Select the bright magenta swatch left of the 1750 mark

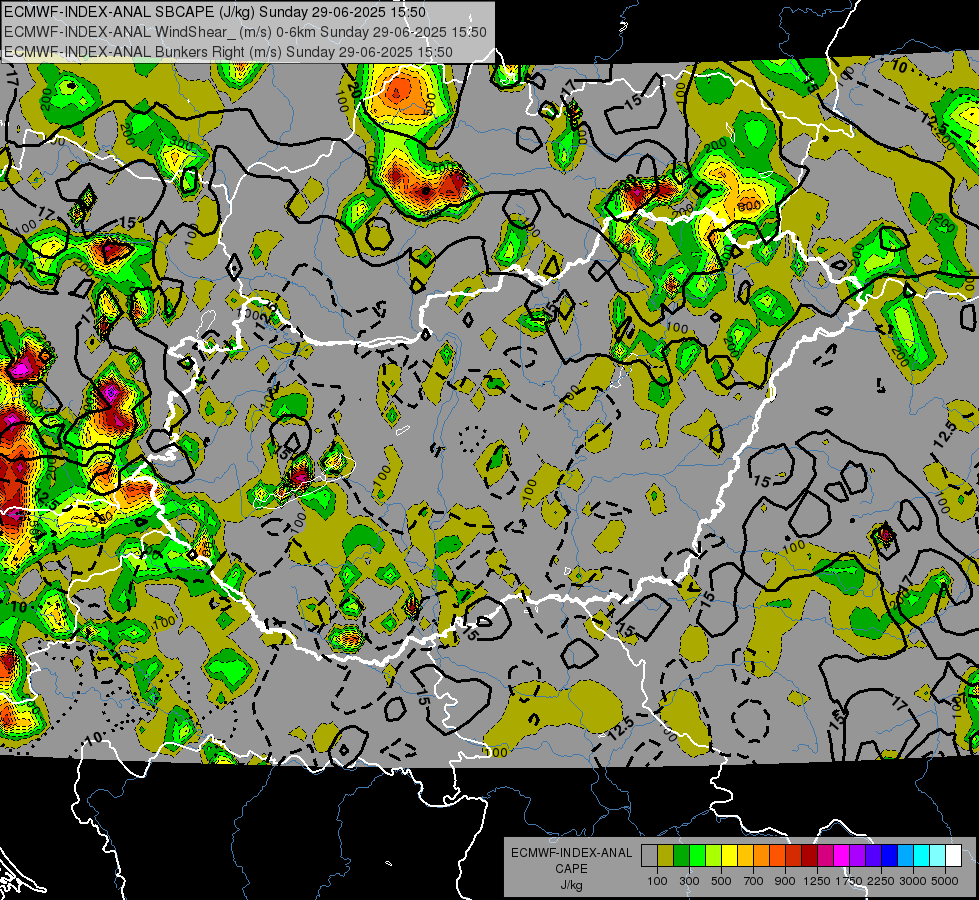click(x=842, y=856)
